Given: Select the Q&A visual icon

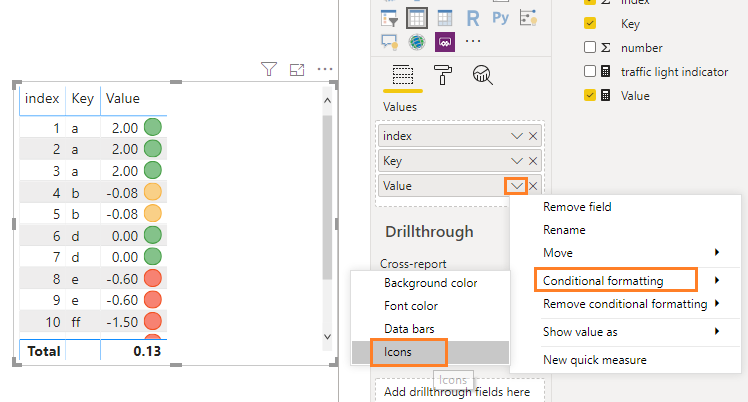Looking at the screenshot, I should (x=390, y=42).
